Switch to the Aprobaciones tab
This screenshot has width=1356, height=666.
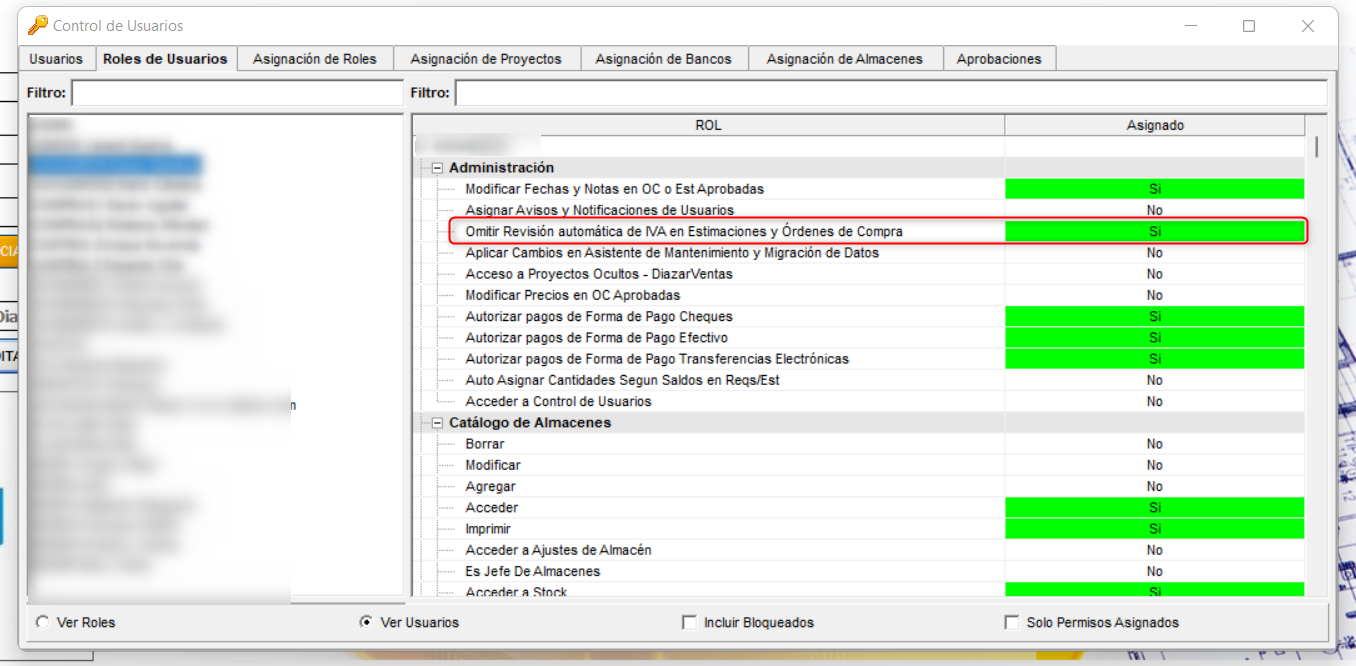tap(999, 58)
